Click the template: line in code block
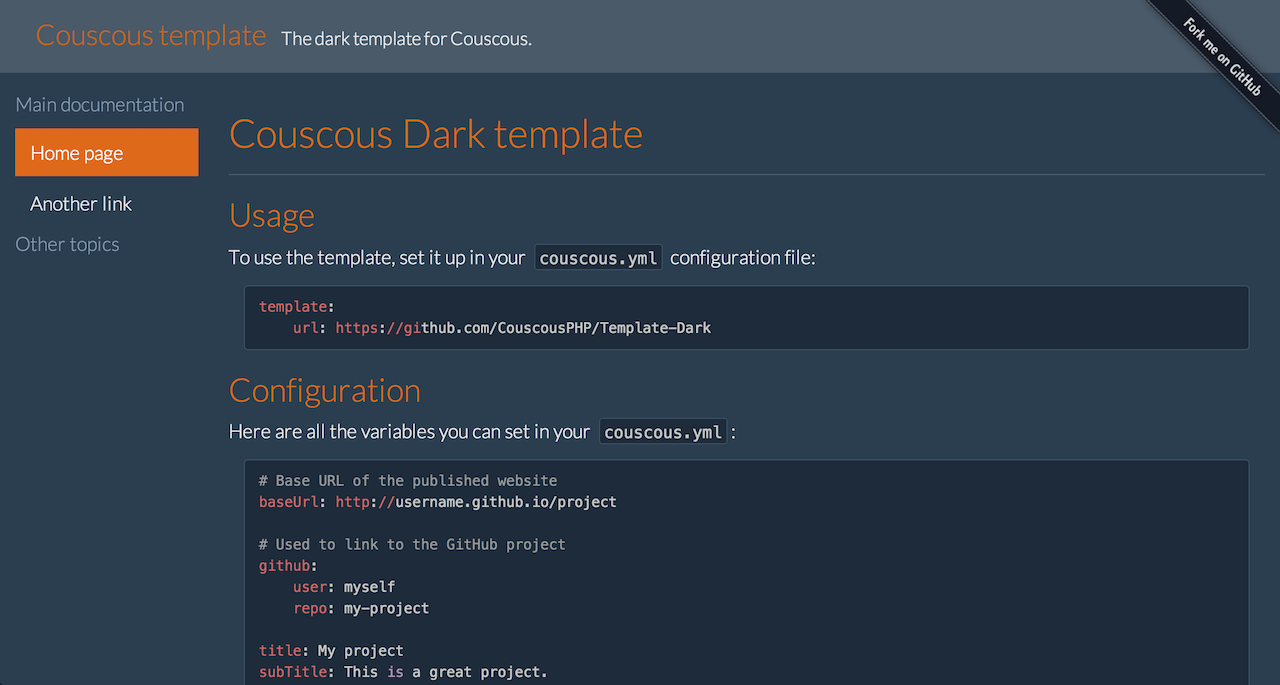 coord(297,307)
